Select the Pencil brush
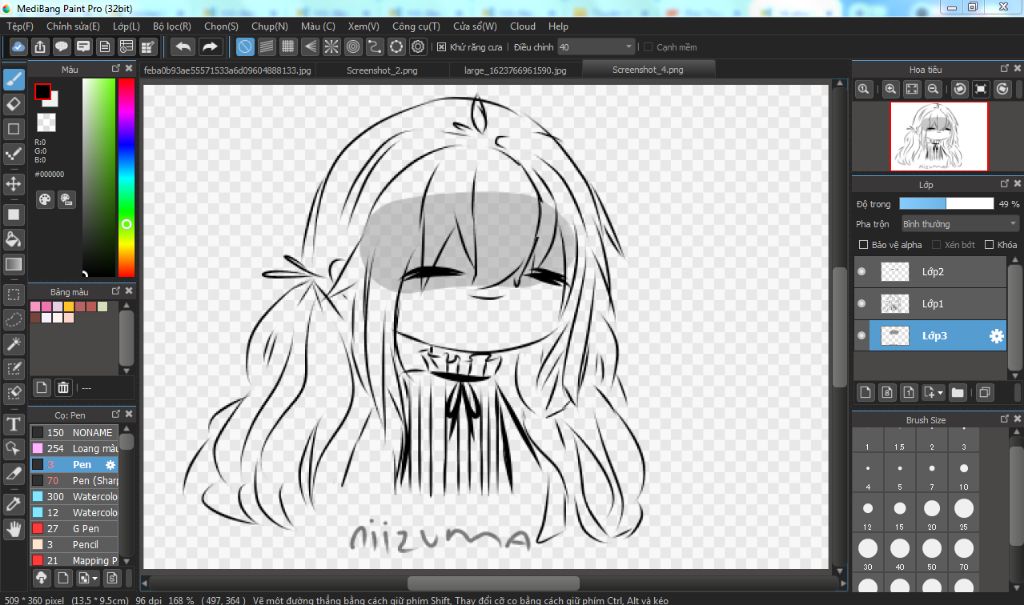 tap(74, 544)
